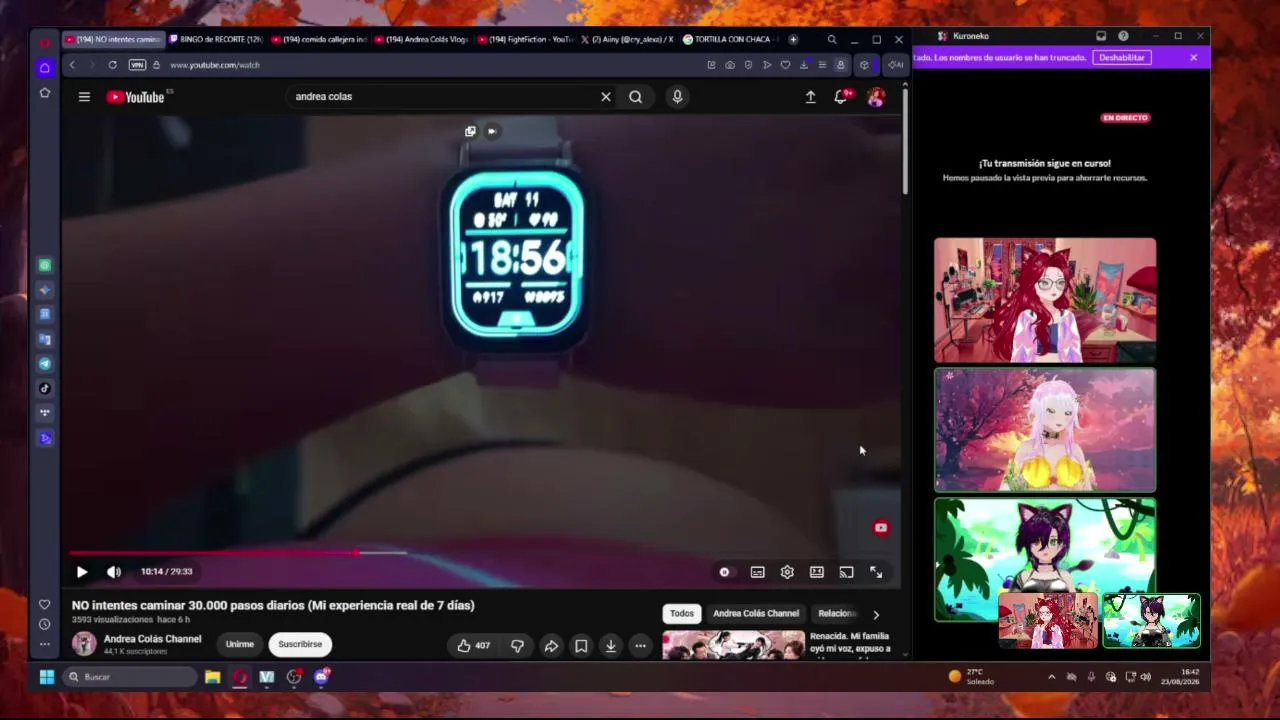Open Discord from the taskbar
Image resolution: width=1280 pixels, height=720 pixels.
(321, 677)
